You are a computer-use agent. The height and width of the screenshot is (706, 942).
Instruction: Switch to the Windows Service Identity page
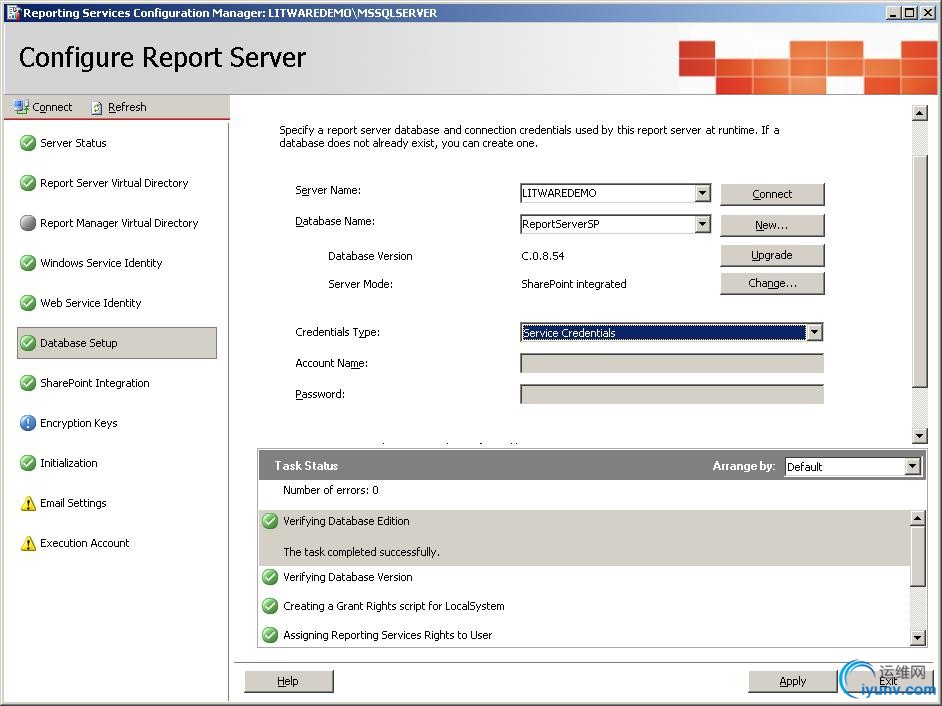(100, 263)
